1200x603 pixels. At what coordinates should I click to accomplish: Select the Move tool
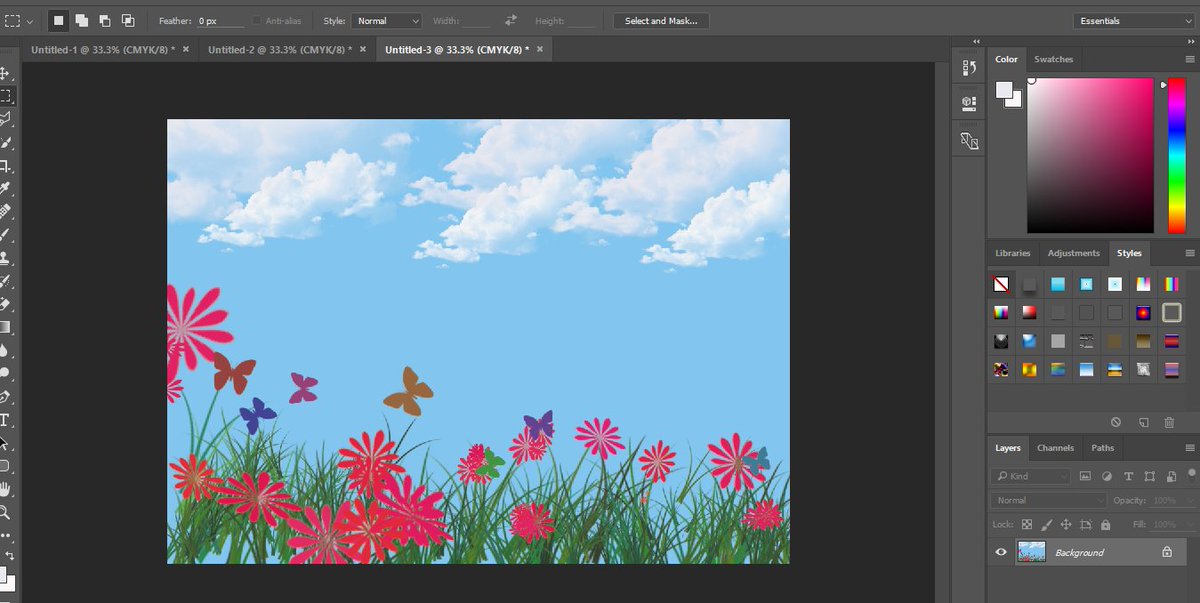(x=5, y=73)
